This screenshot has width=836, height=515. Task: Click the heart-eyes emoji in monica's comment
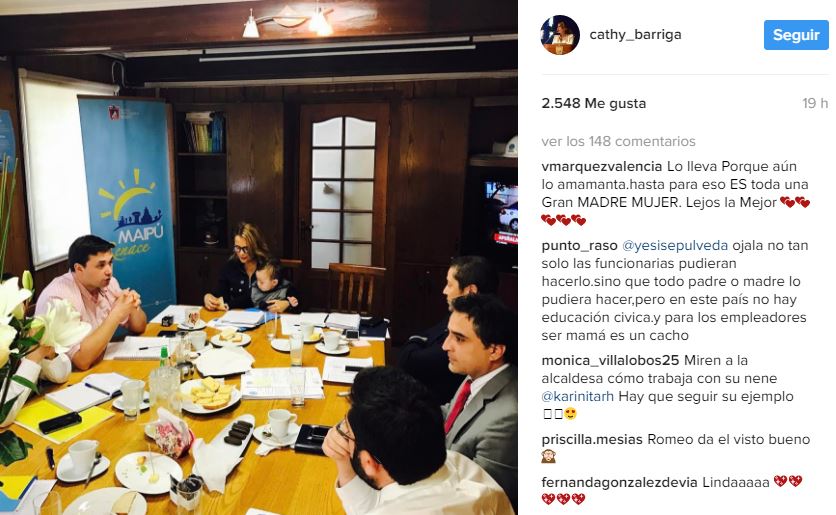click(570, 414)
